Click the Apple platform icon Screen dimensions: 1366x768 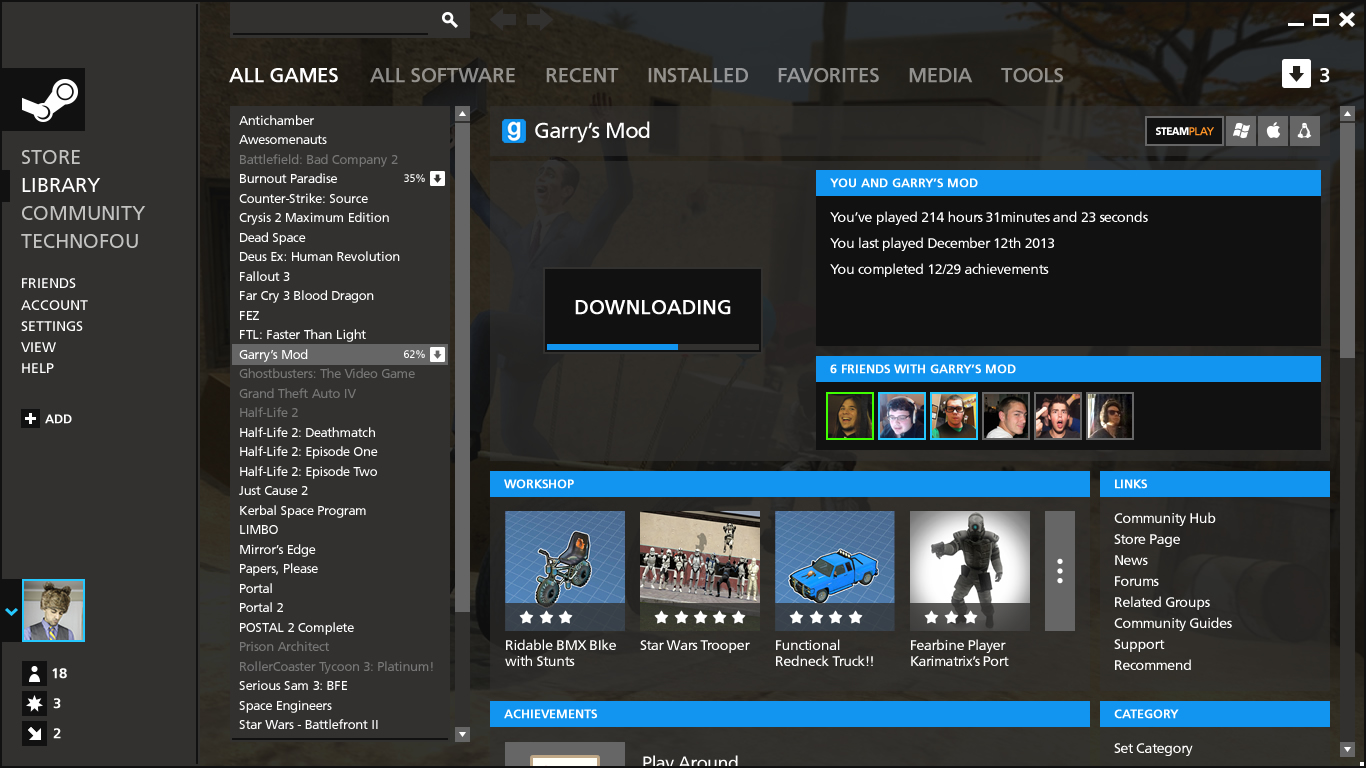[1273, 131]
